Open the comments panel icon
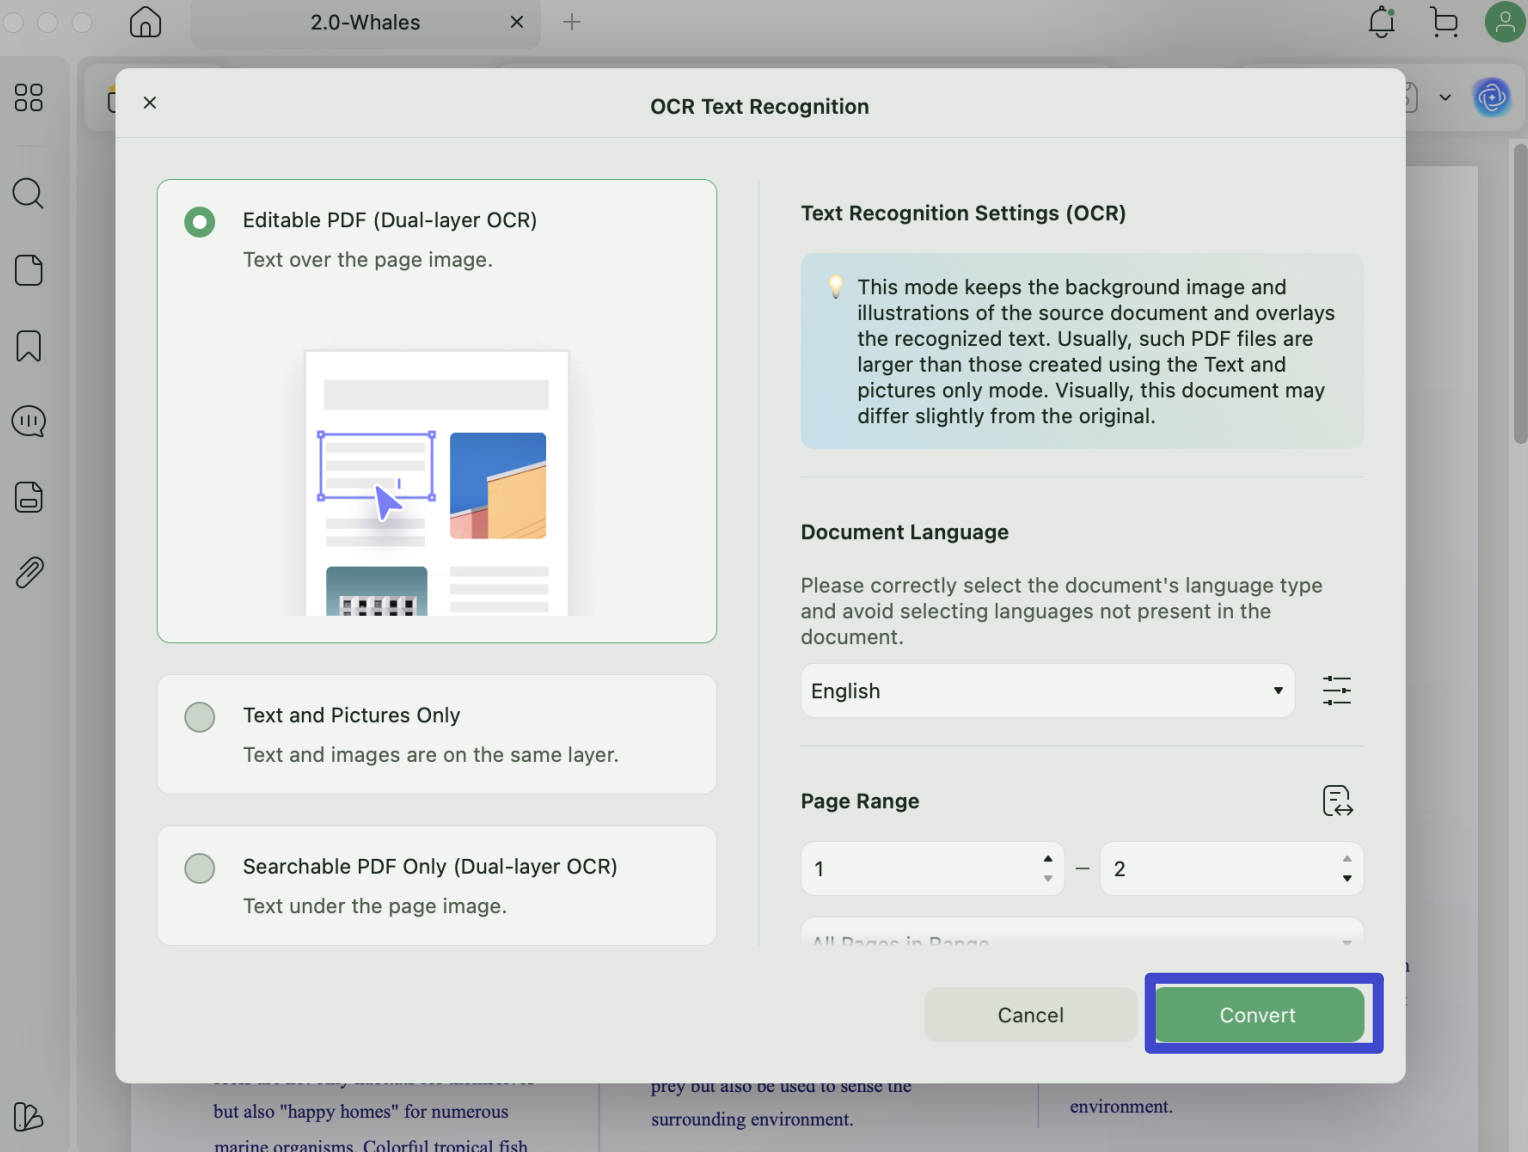 click(x=29, y=421)
